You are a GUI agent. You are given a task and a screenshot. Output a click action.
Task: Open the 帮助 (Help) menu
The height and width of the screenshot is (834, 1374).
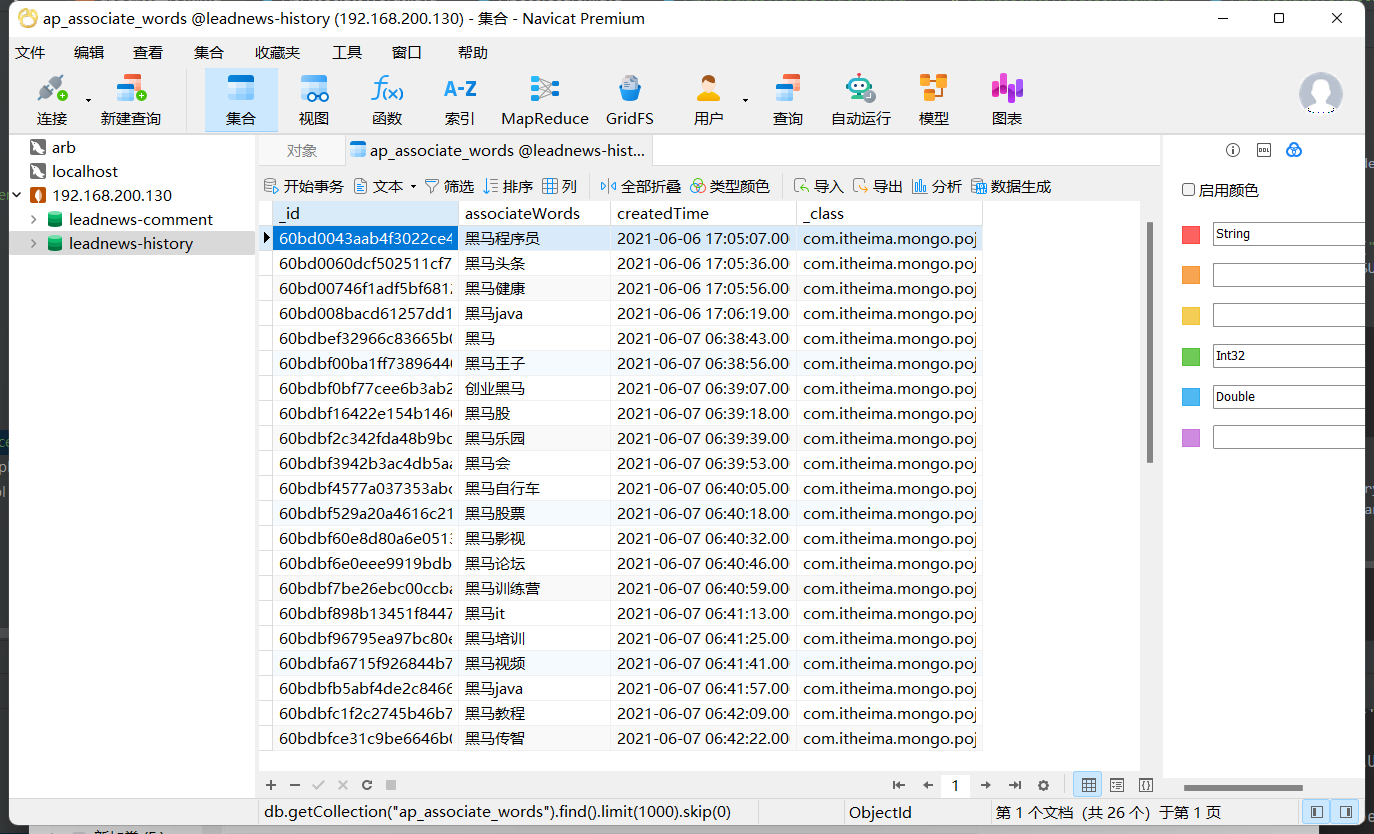pyautogui.click(x=473, y=53)
